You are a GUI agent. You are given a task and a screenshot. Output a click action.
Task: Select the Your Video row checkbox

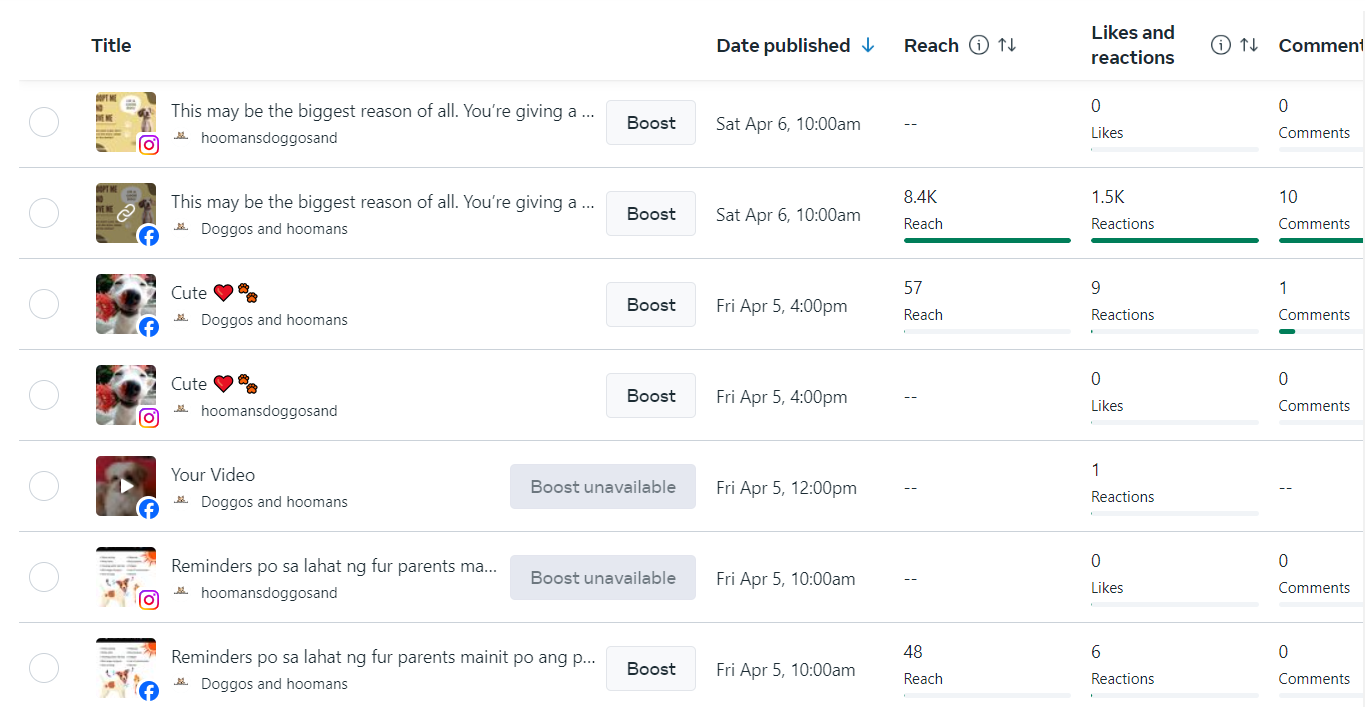pyautogui.click(x=44, y=487)
